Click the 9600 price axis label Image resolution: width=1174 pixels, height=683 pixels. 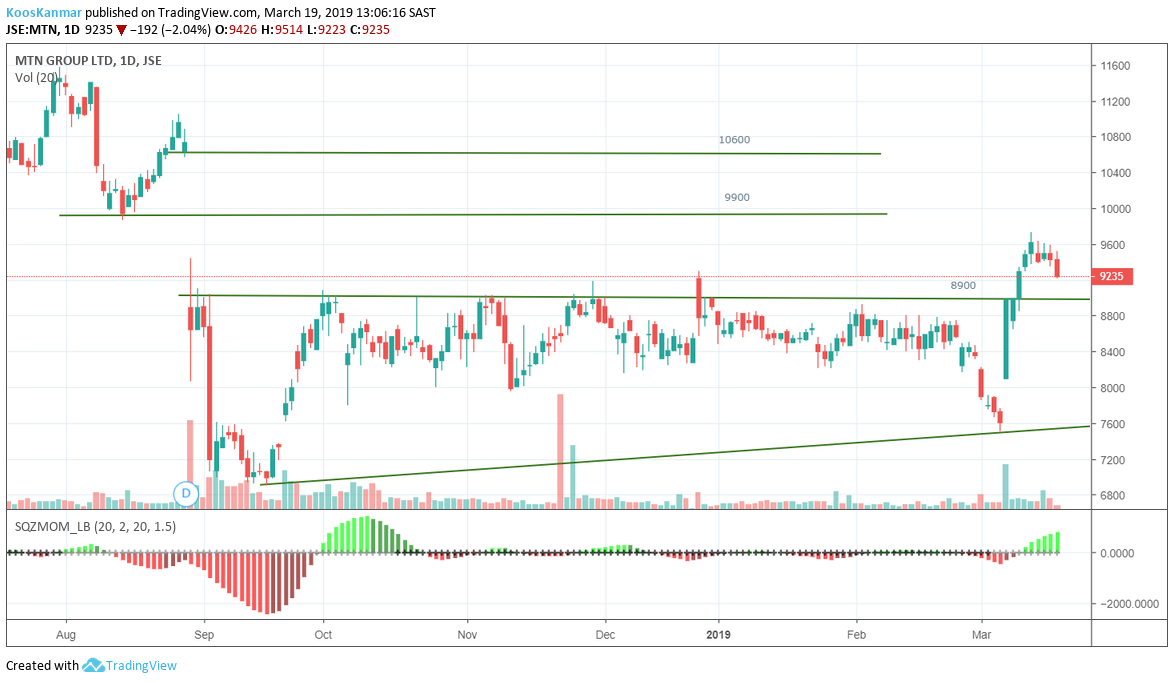pyautogui.click(x=1113, y=245)
